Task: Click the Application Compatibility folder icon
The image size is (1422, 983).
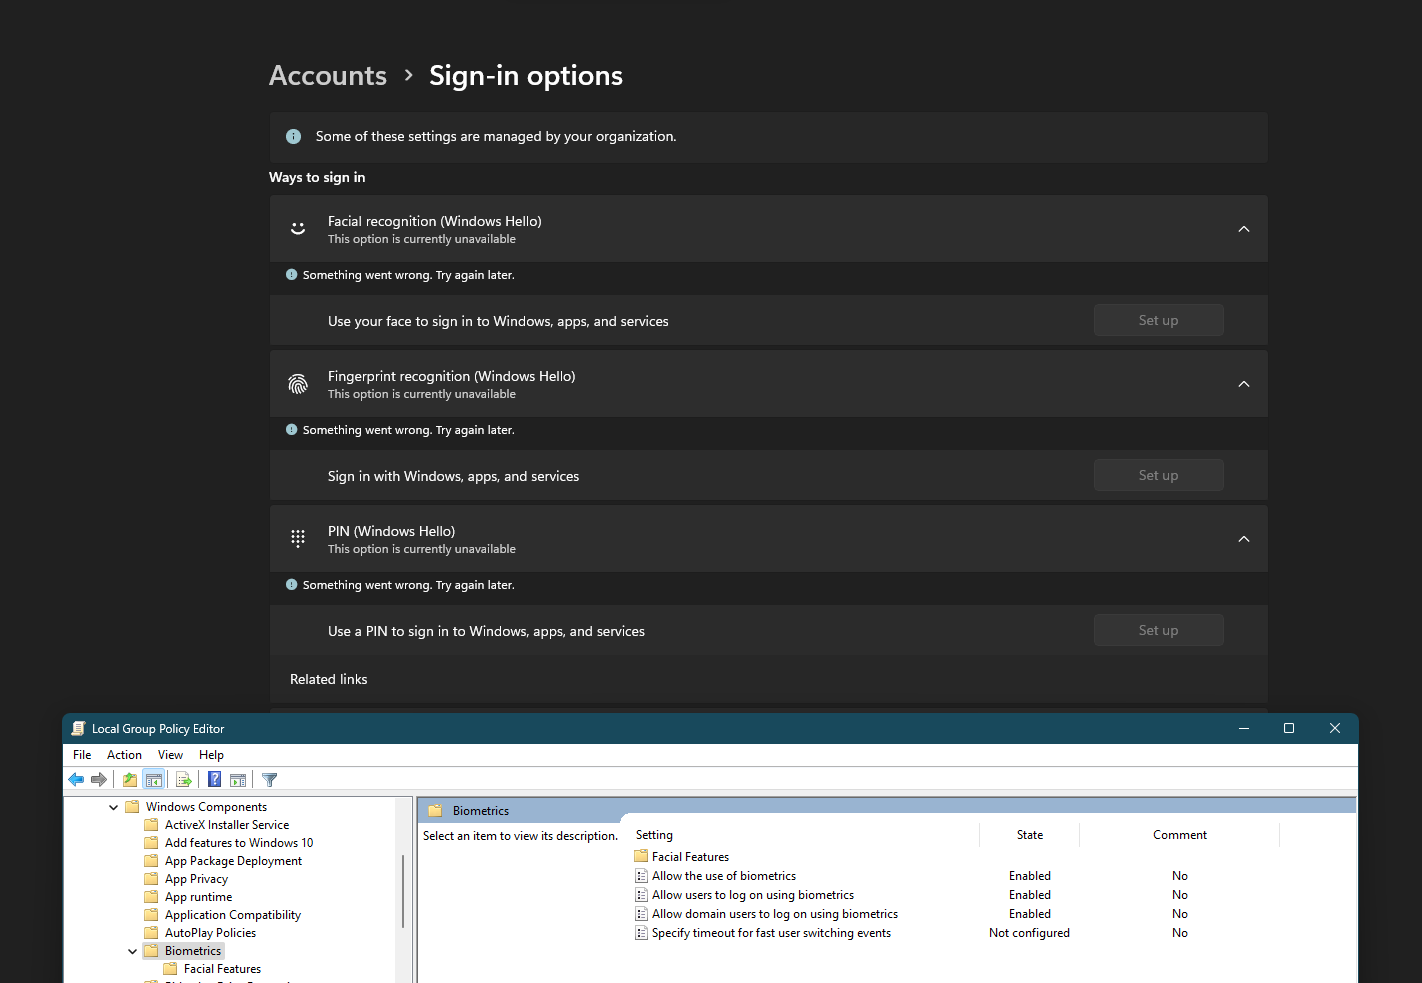Action: 151,915
